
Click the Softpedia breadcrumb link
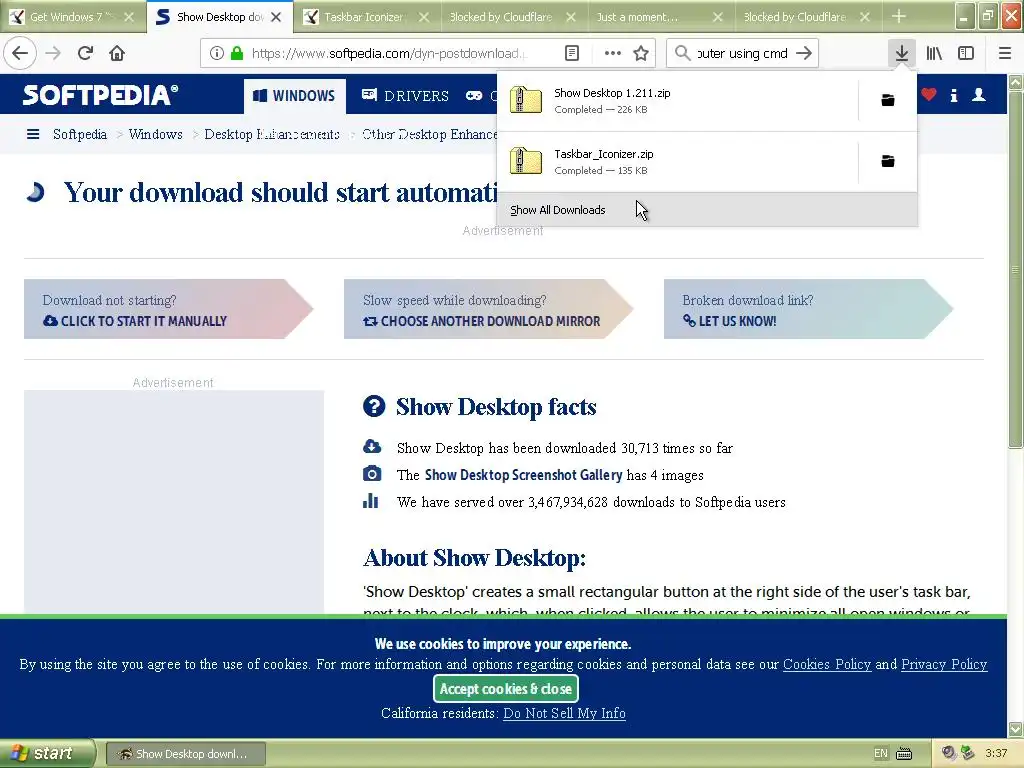[x=80, y=134]
